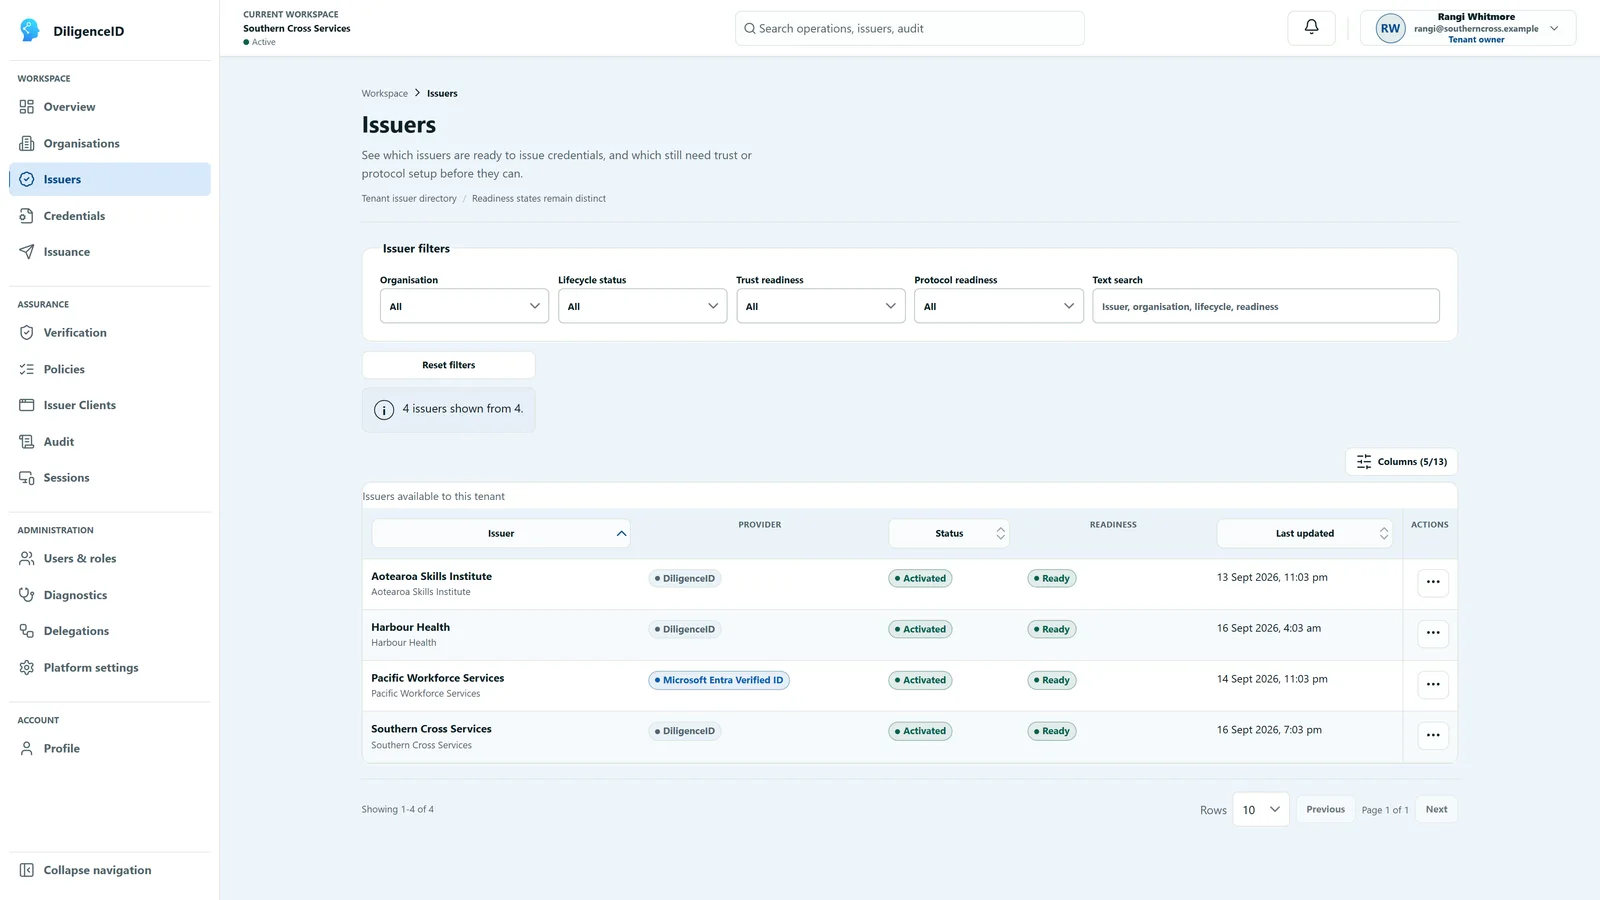This screenshot has height=900, width=1600.
Task: Click the Next page button
Action: pos(1436,809)
